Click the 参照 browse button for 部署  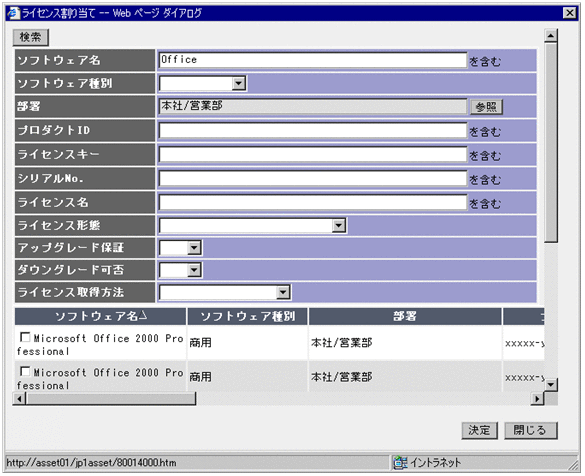pyautogui.click(x=486, y=107)
